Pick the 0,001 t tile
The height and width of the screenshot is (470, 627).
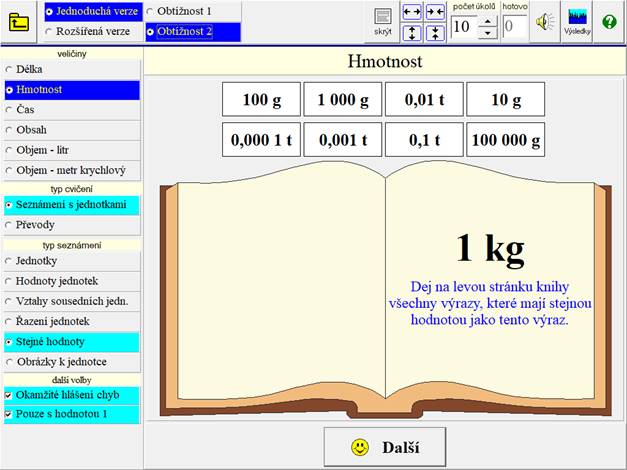point(343,140)
